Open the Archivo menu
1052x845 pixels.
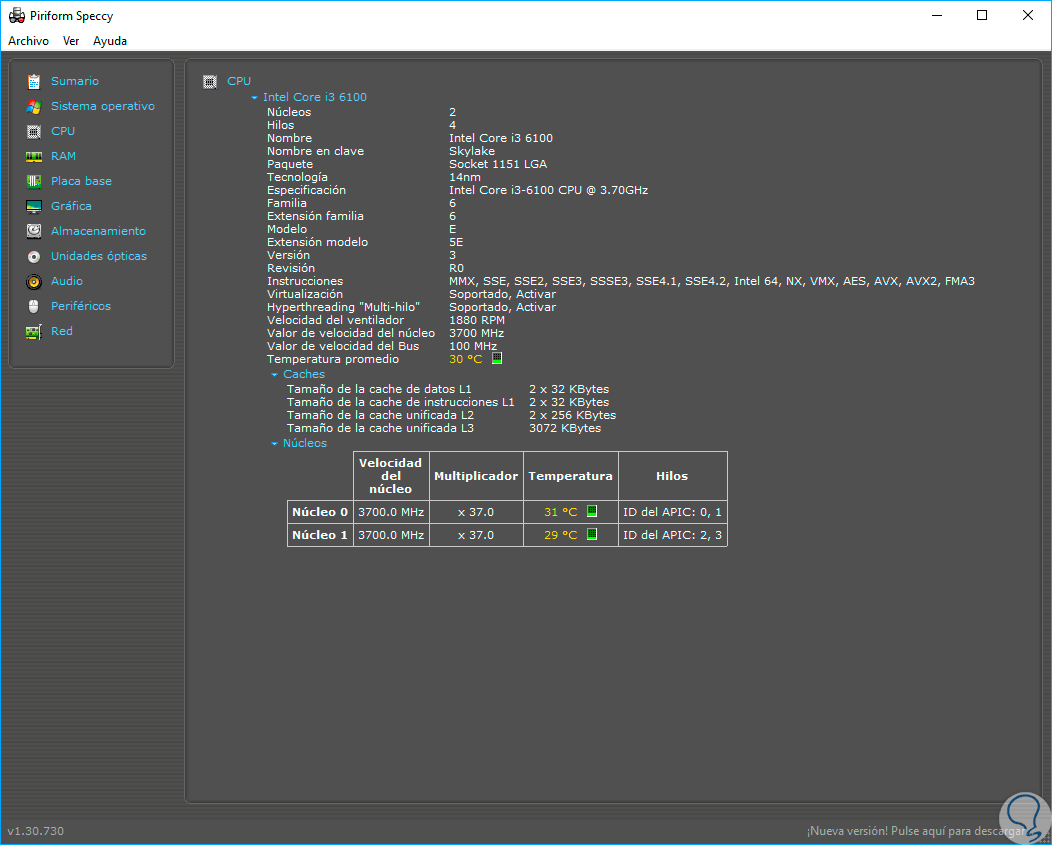click(x=28, y=41)
